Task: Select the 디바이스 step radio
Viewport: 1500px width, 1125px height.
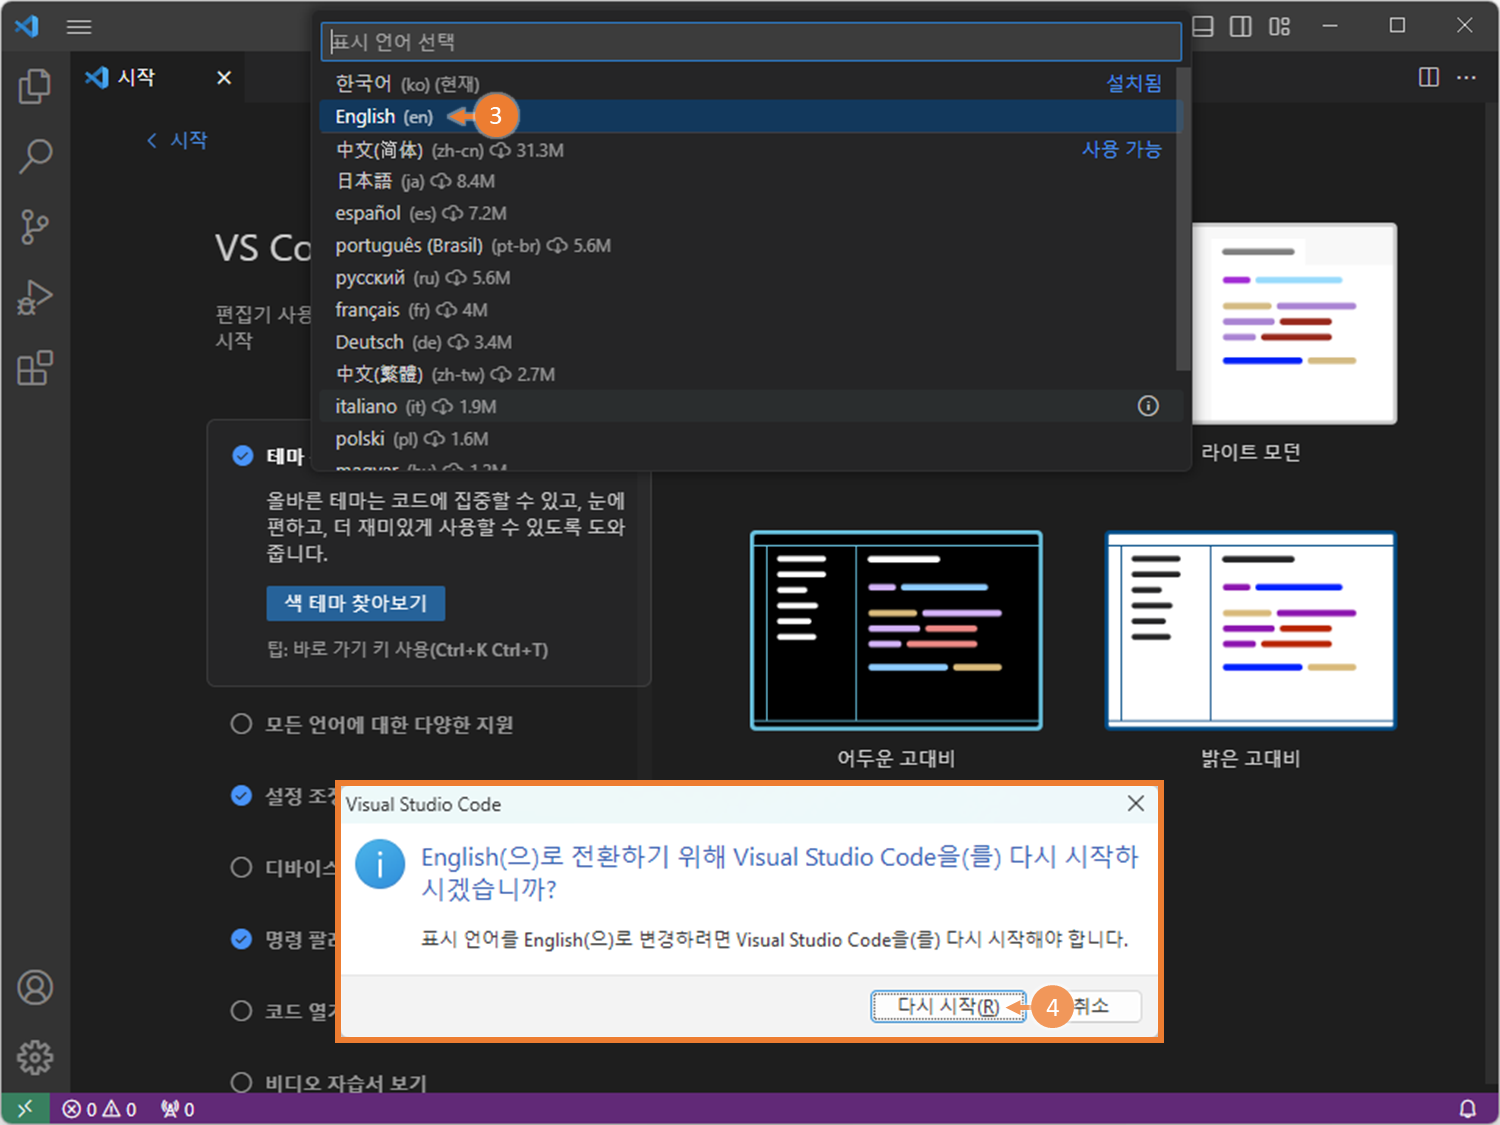Action: click(x=241, y=867)
